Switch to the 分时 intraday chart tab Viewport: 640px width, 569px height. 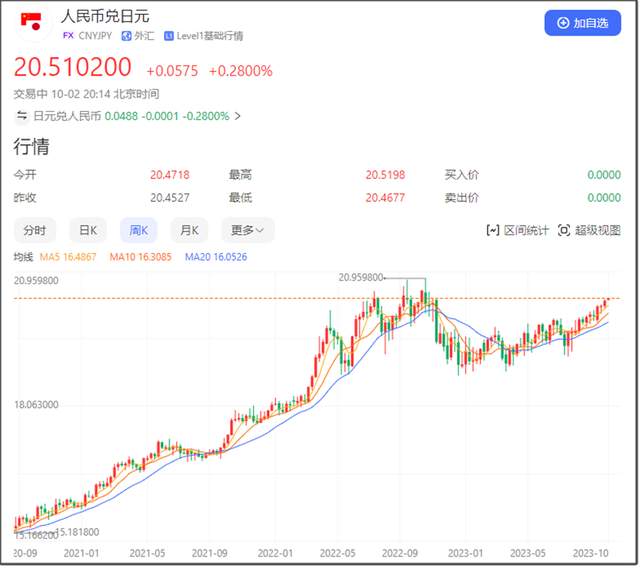pos(34,230)
